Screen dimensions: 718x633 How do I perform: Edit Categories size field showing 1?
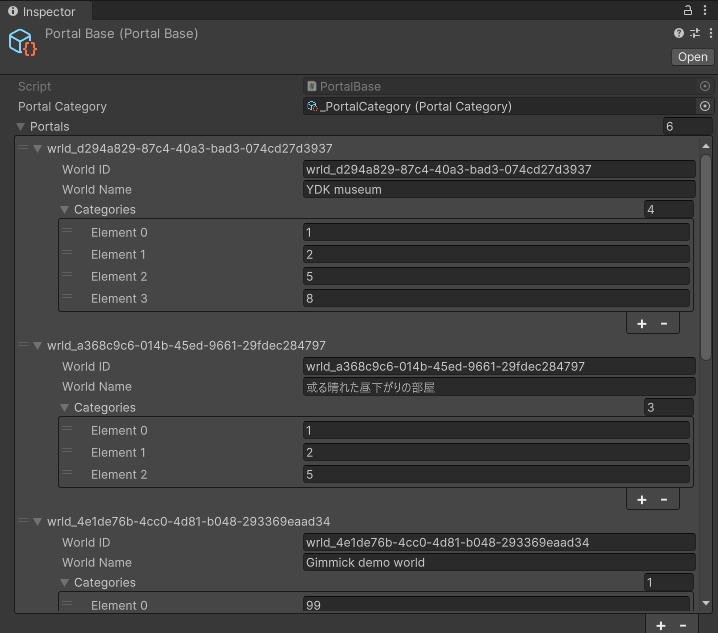[x=669, y=583]
